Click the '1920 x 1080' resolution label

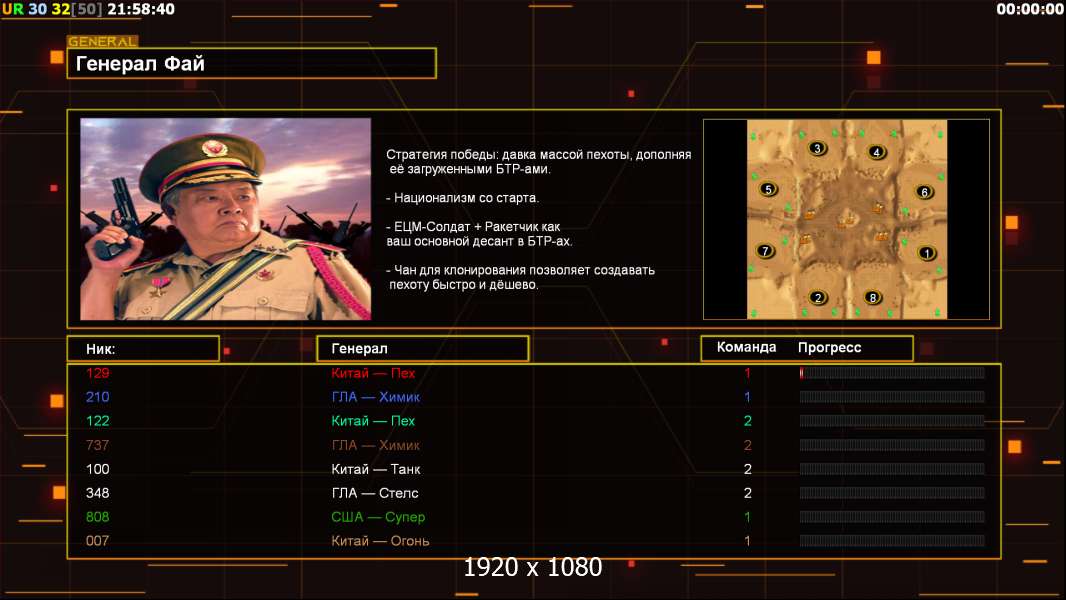click(x=532, y=567)
